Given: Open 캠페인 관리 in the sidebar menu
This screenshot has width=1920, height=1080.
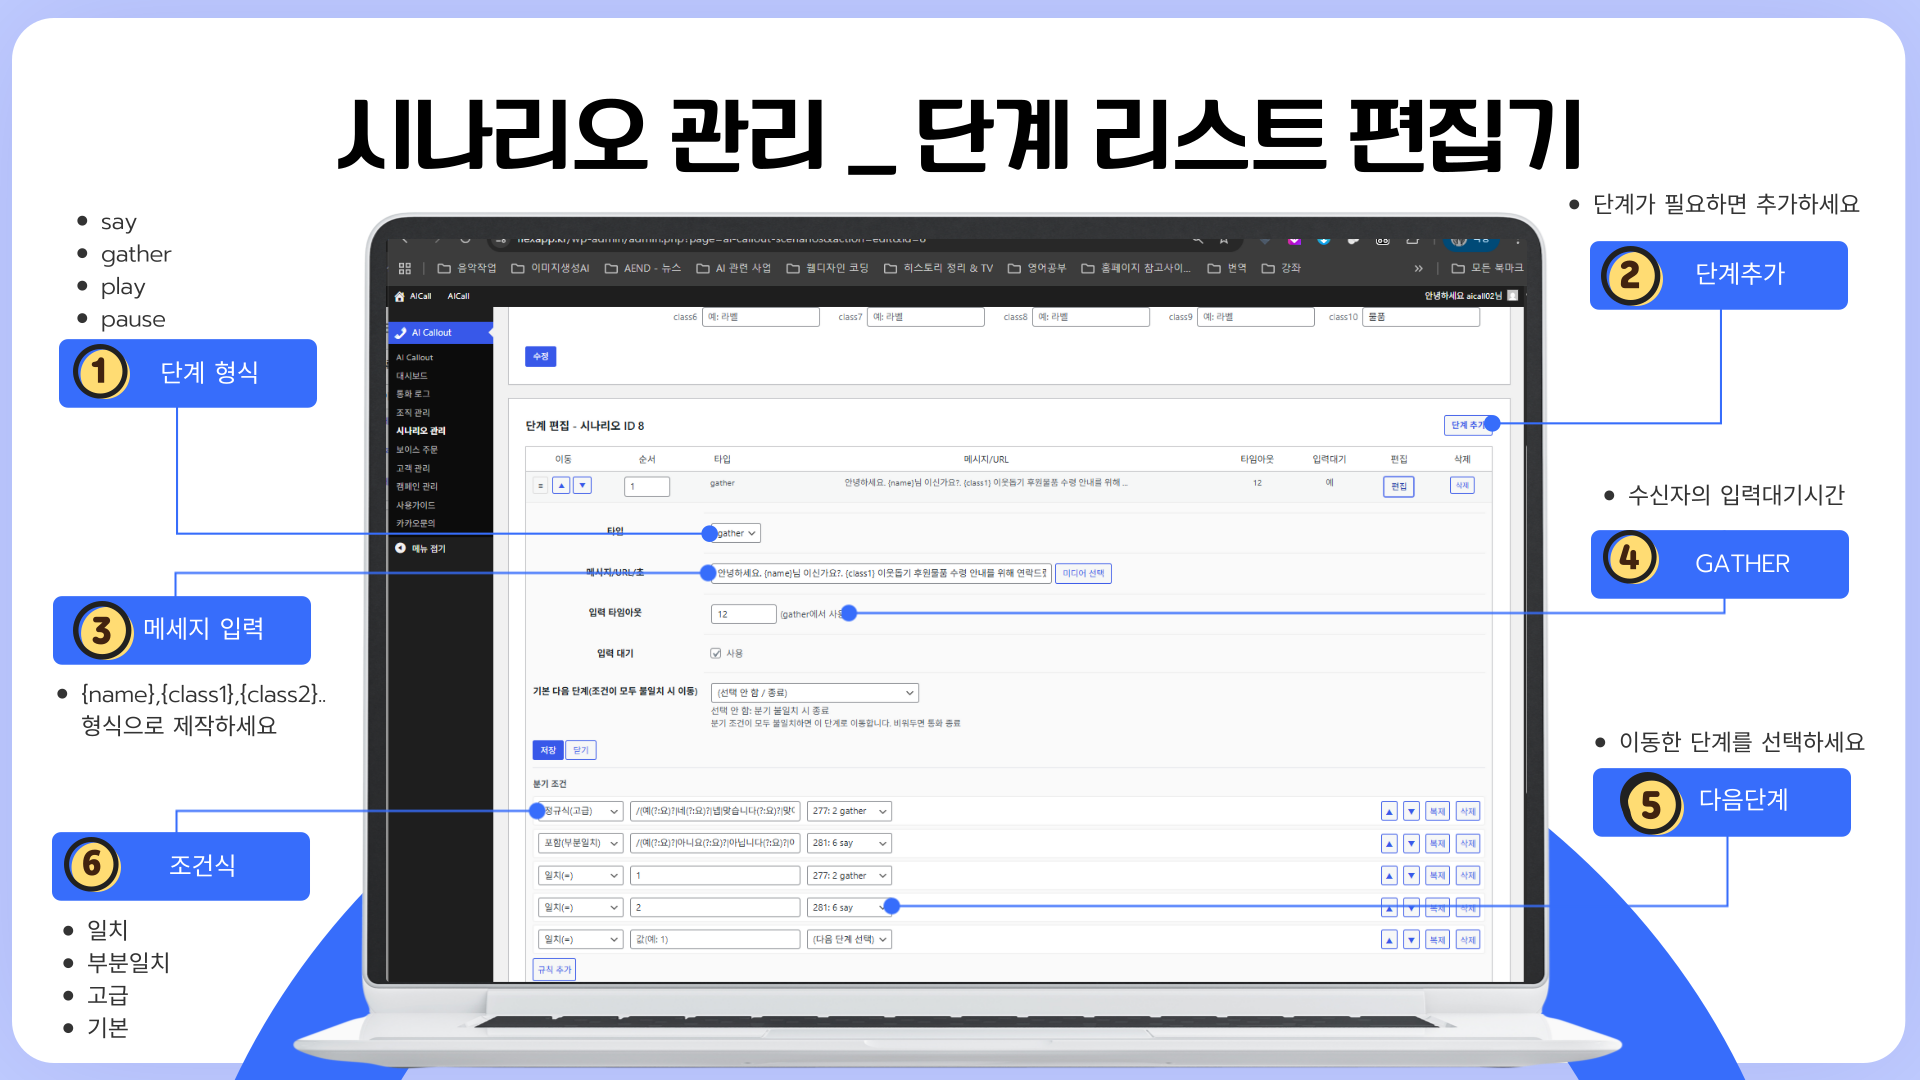Looking at the screenshot, I should coord(417,486).
